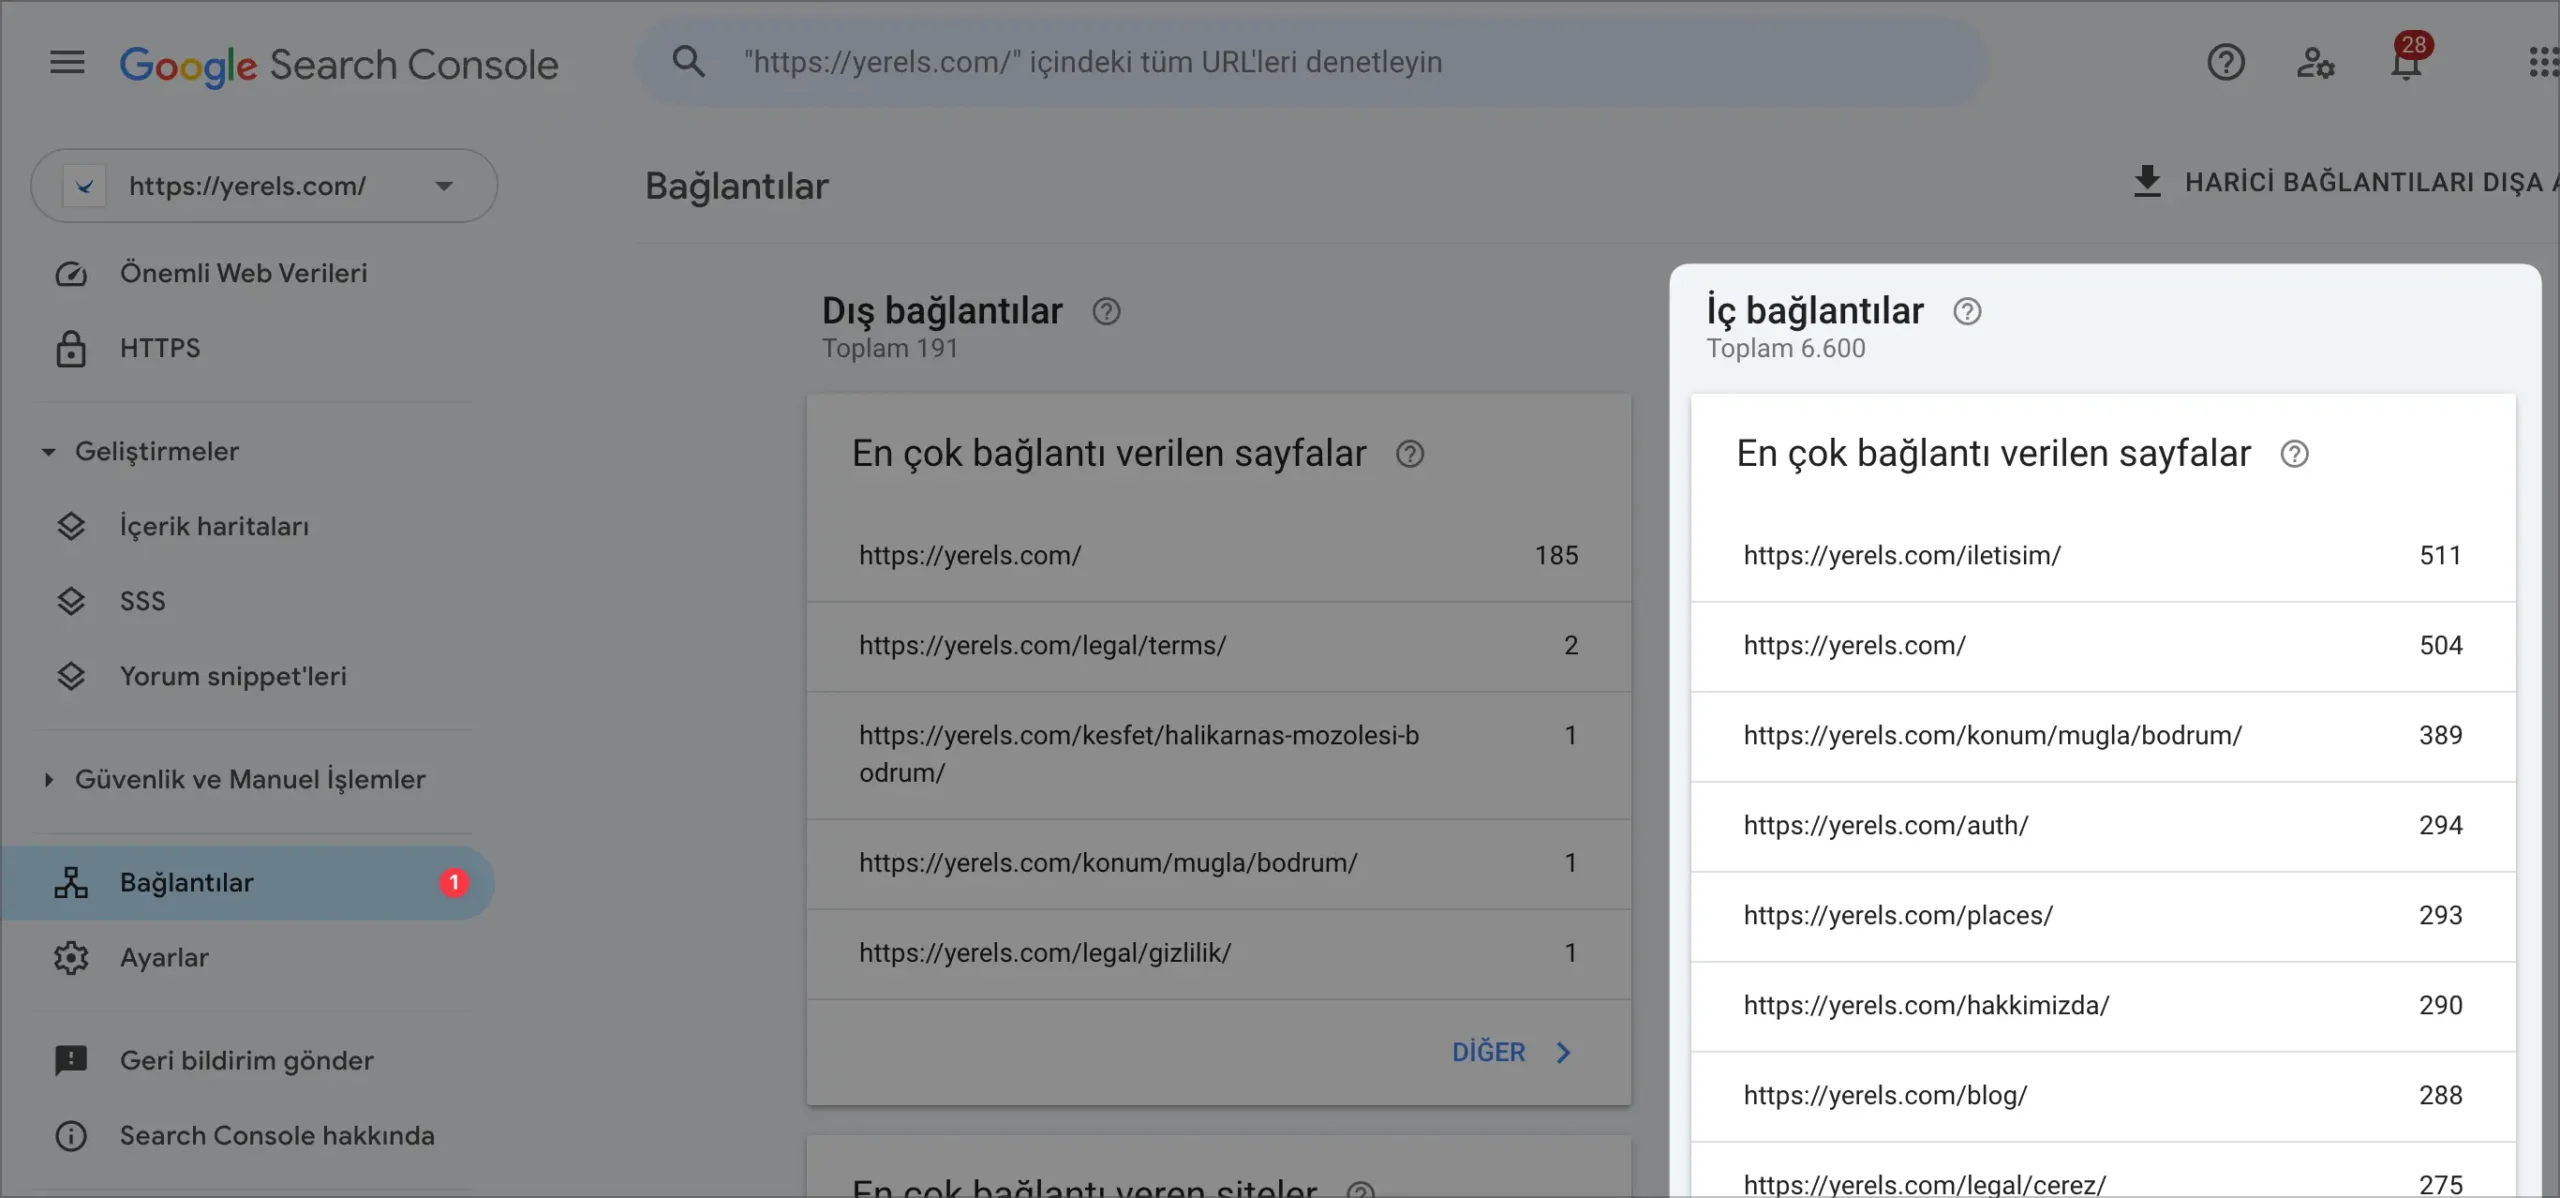Viewport: 2560px width, 1198px height.
Task: Select internal row https://yerels.com/konum/mugla/bodrum/ with 389
Action: (x=2103, y=736)
